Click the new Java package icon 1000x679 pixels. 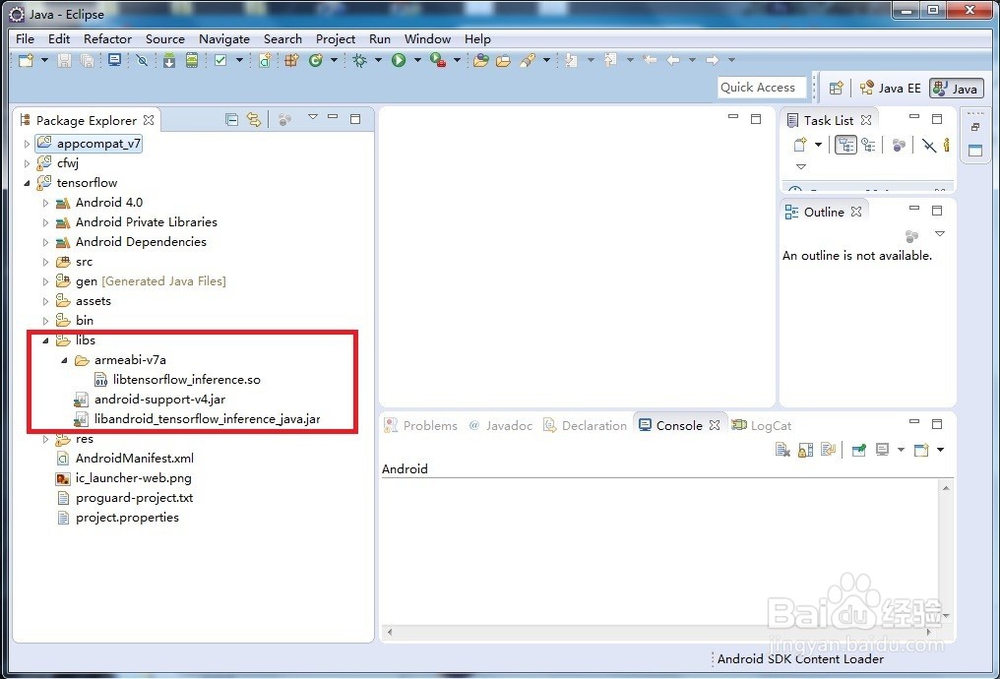pyautogui.click(x=291, y=61)
